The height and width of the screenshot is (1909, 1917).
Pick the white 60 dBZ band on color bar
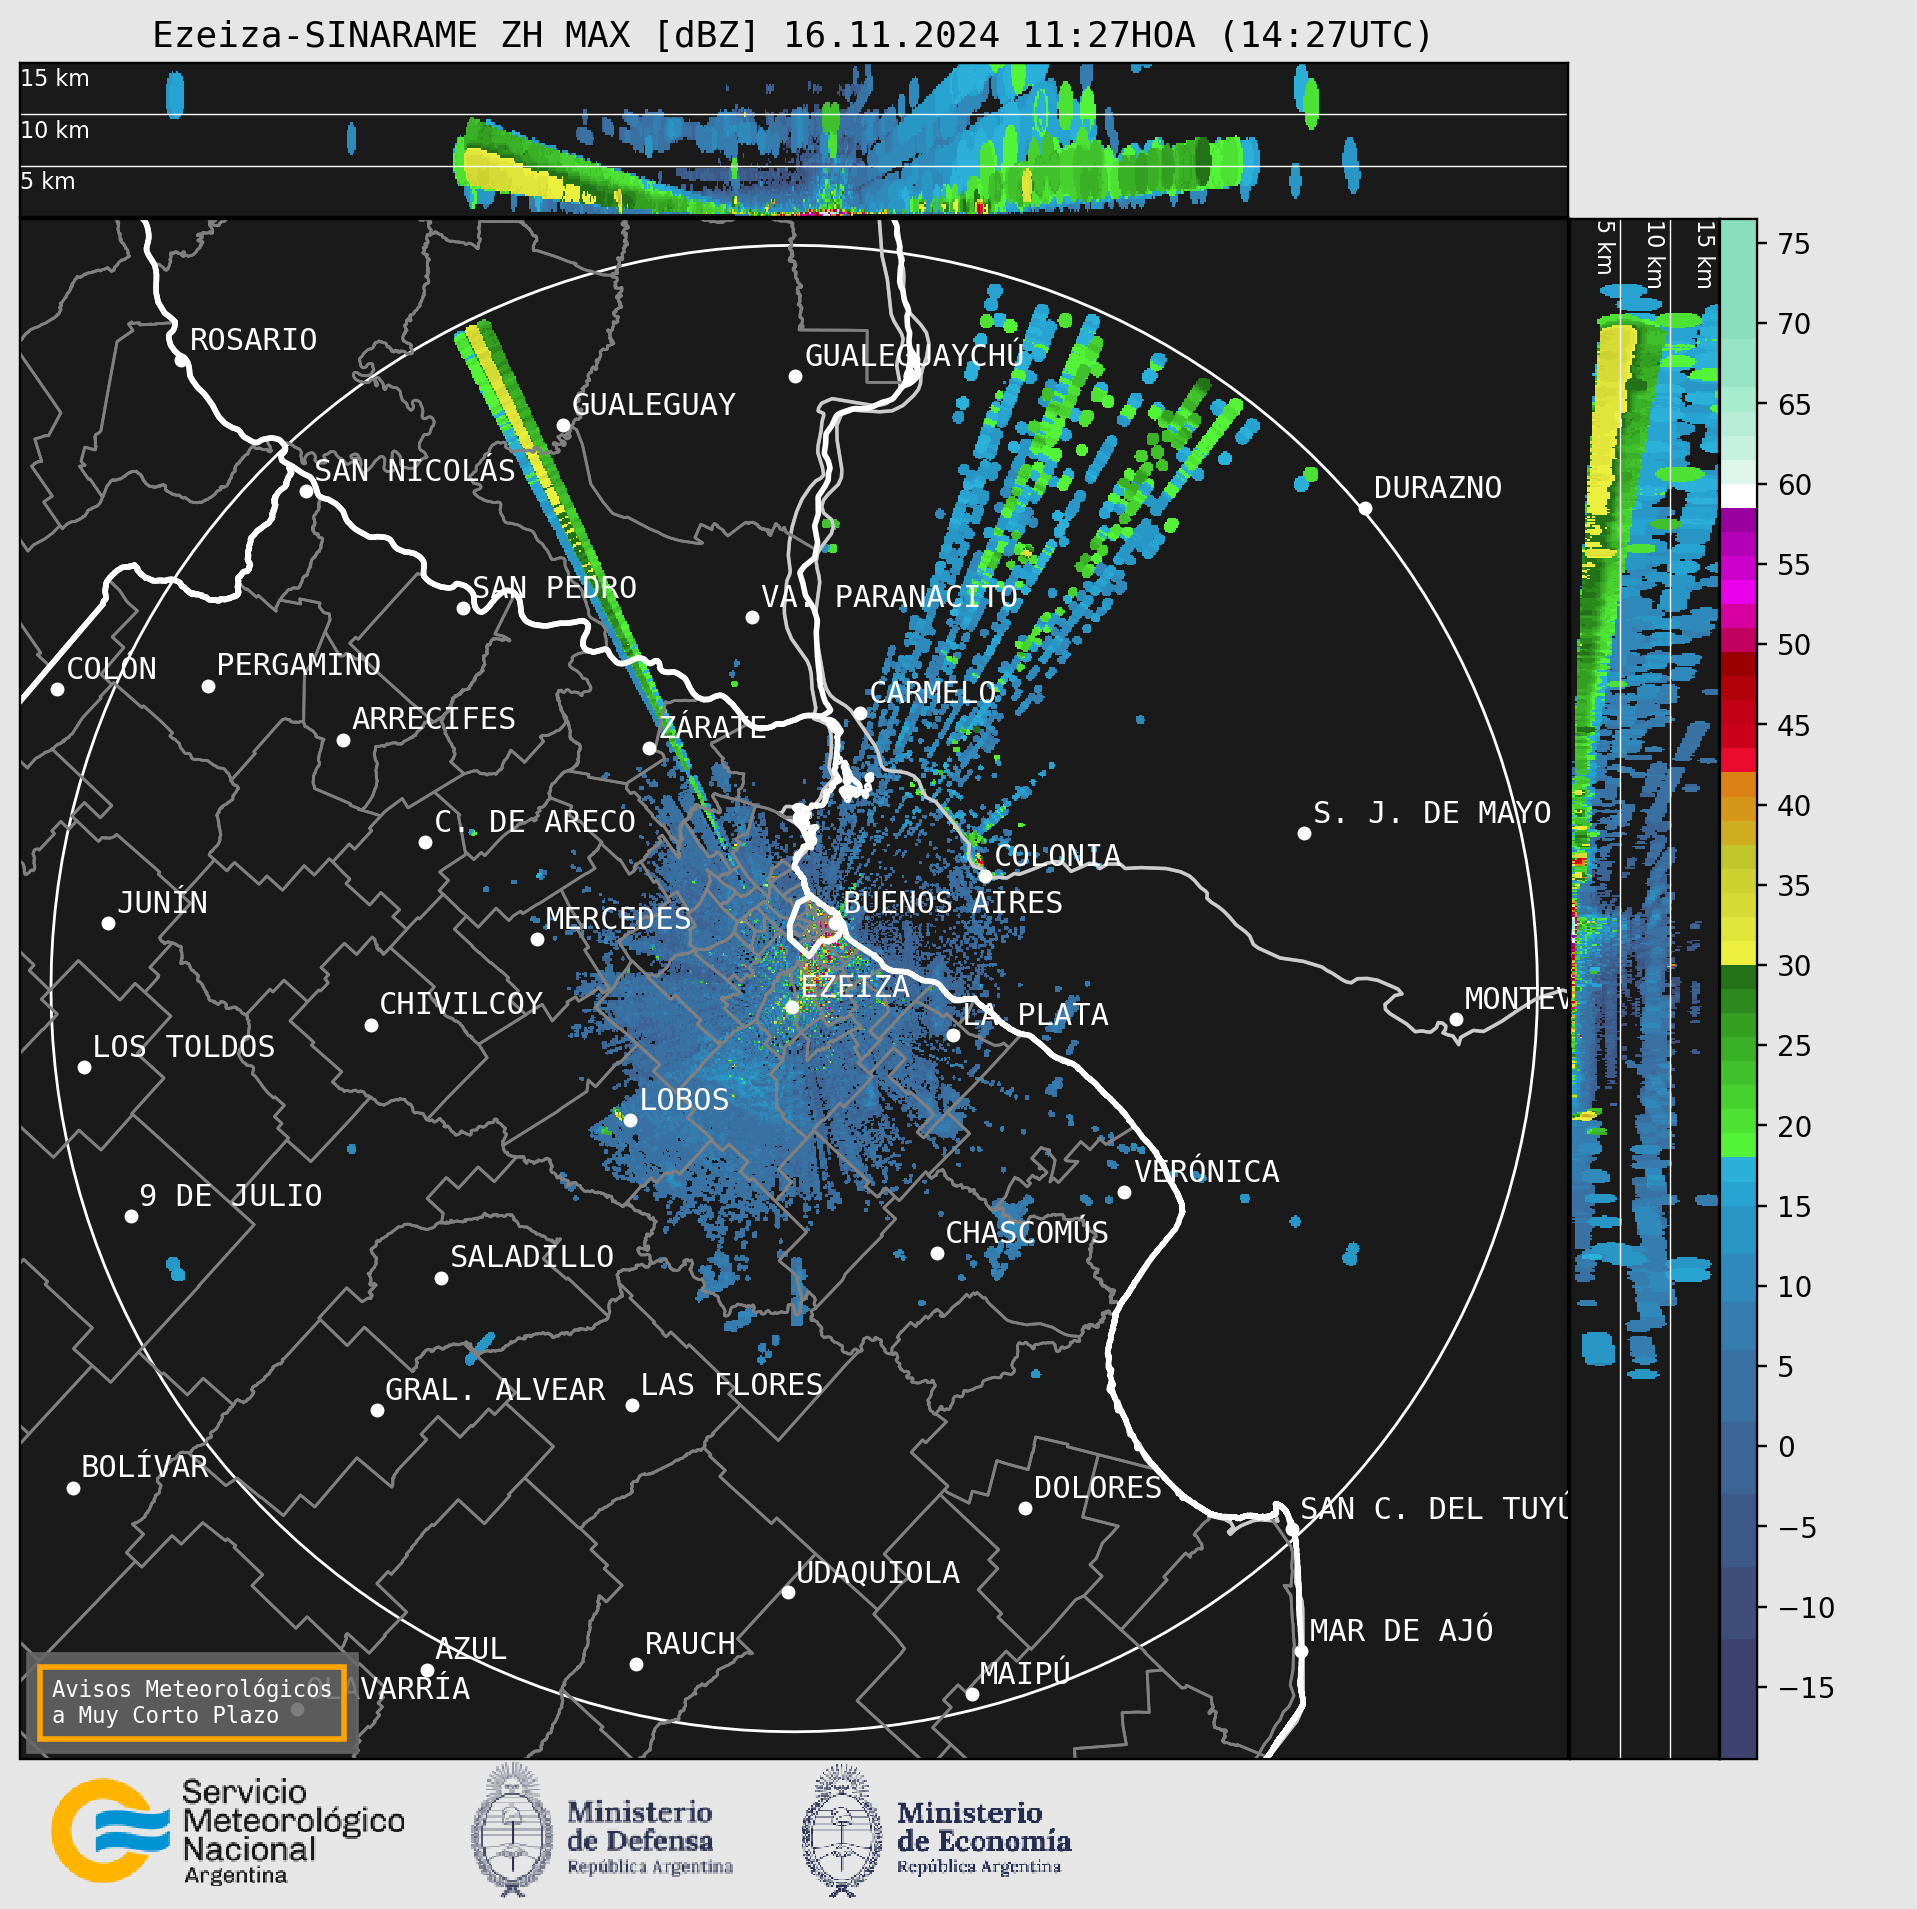(1738, 496)
